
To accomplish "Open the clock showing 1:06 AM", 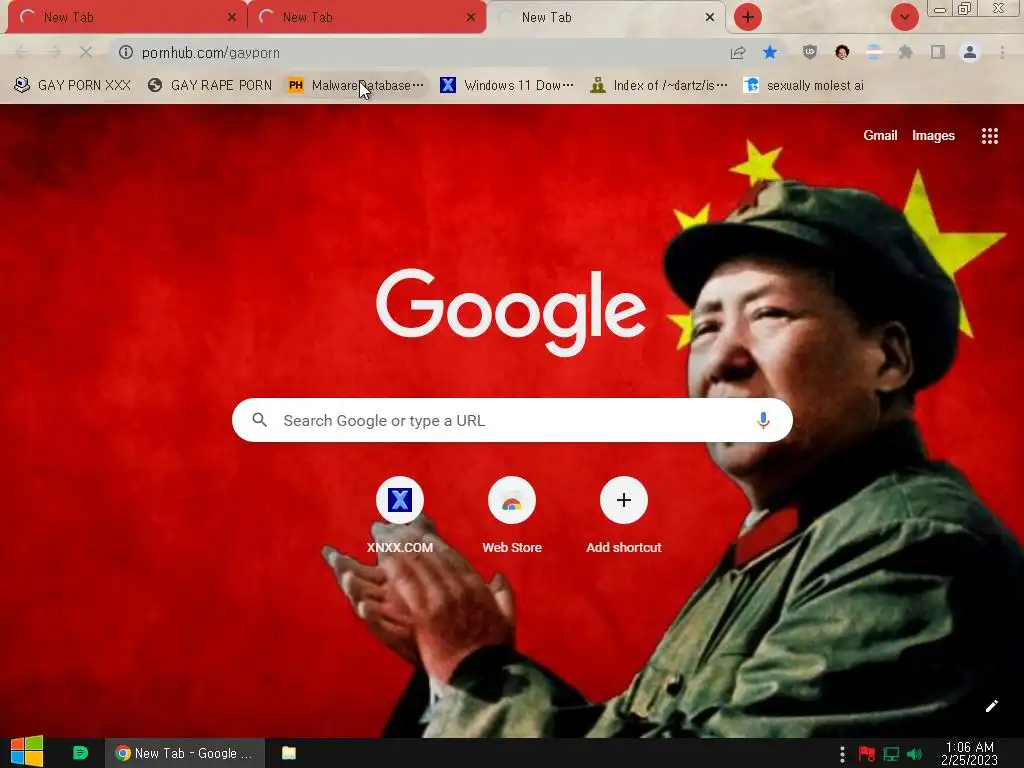I will pos(970,753).
